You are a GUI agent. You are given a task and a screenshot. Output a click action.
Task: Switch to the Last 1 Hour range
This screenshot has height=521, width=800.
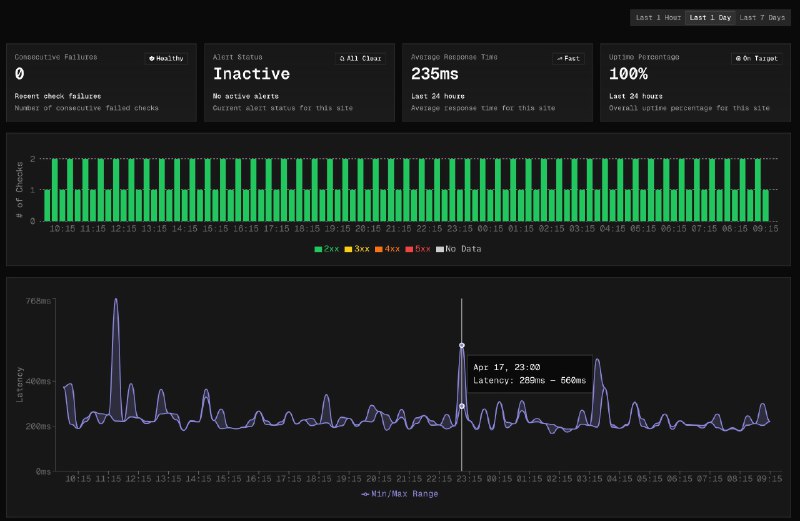click(x=657, y=17)
